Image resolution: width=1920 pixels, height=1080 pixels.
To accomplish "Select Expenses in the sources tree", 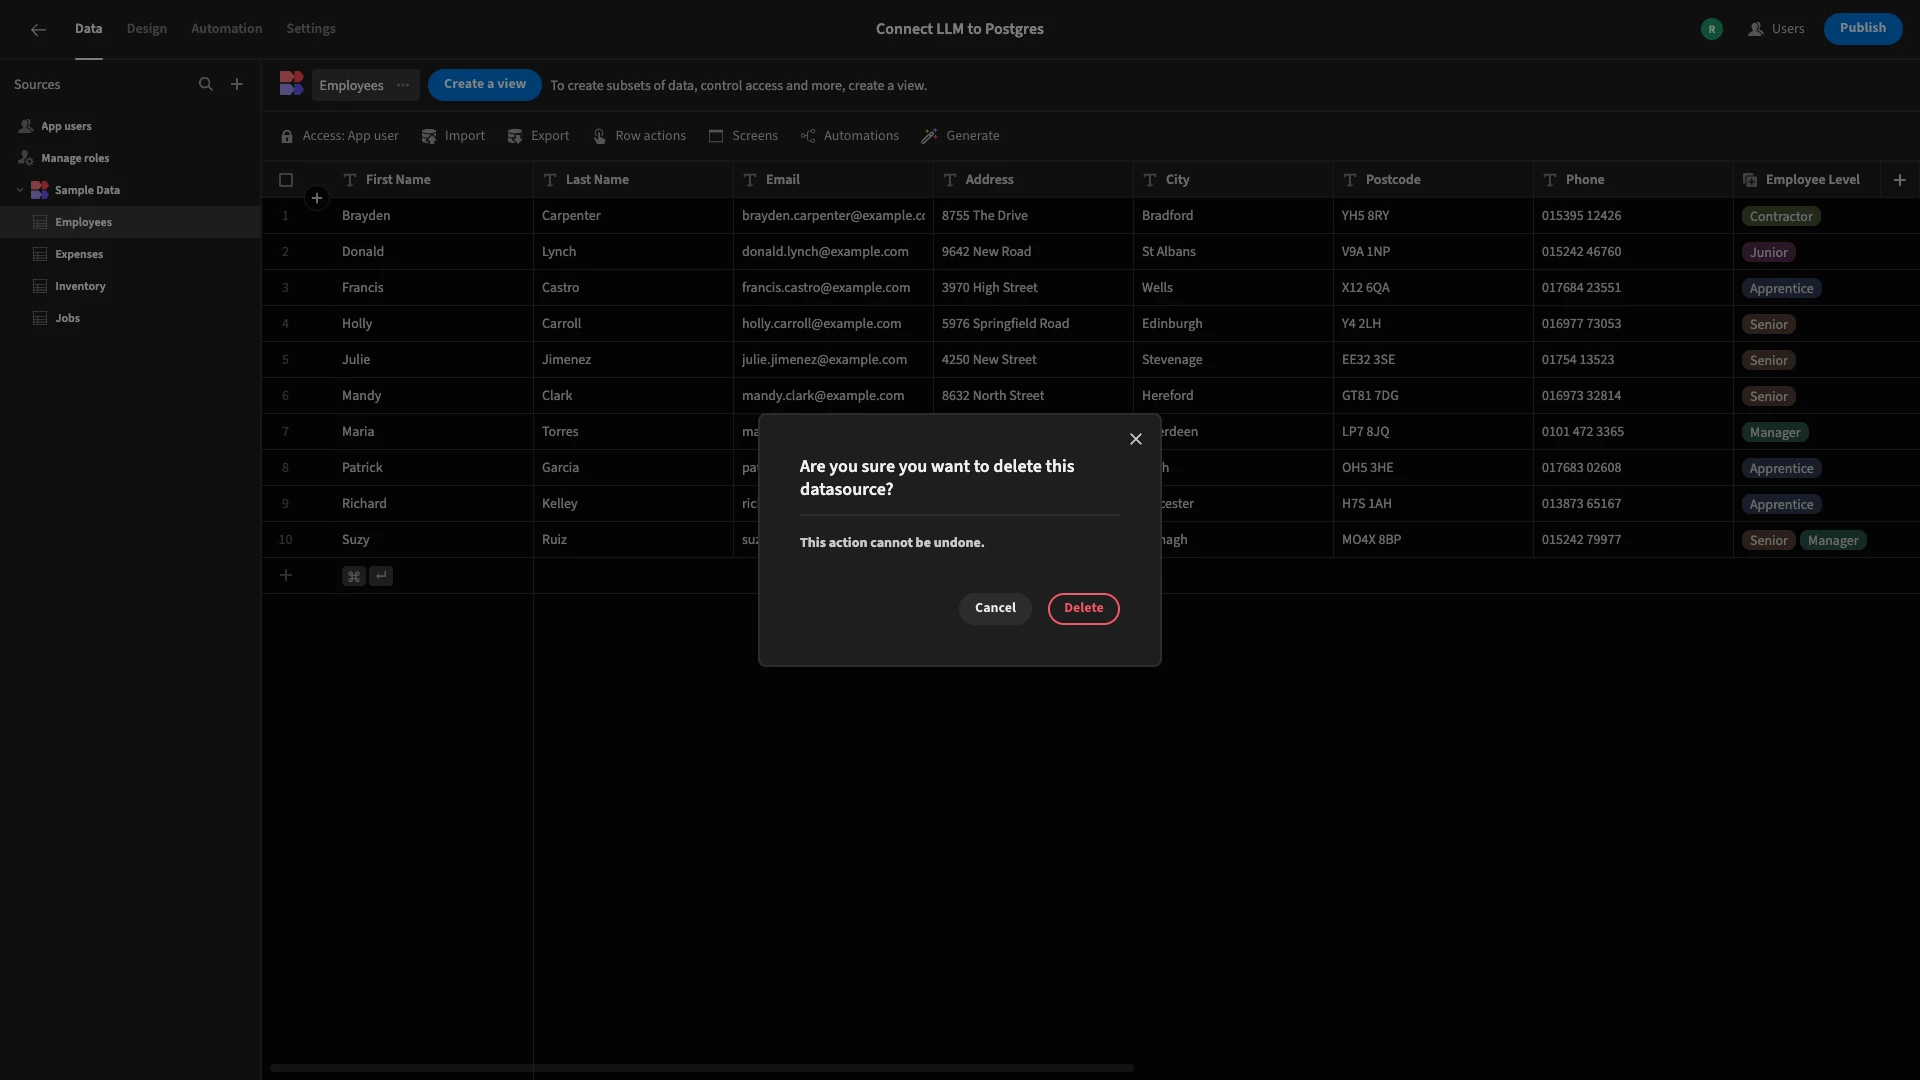I will (130, 254).
